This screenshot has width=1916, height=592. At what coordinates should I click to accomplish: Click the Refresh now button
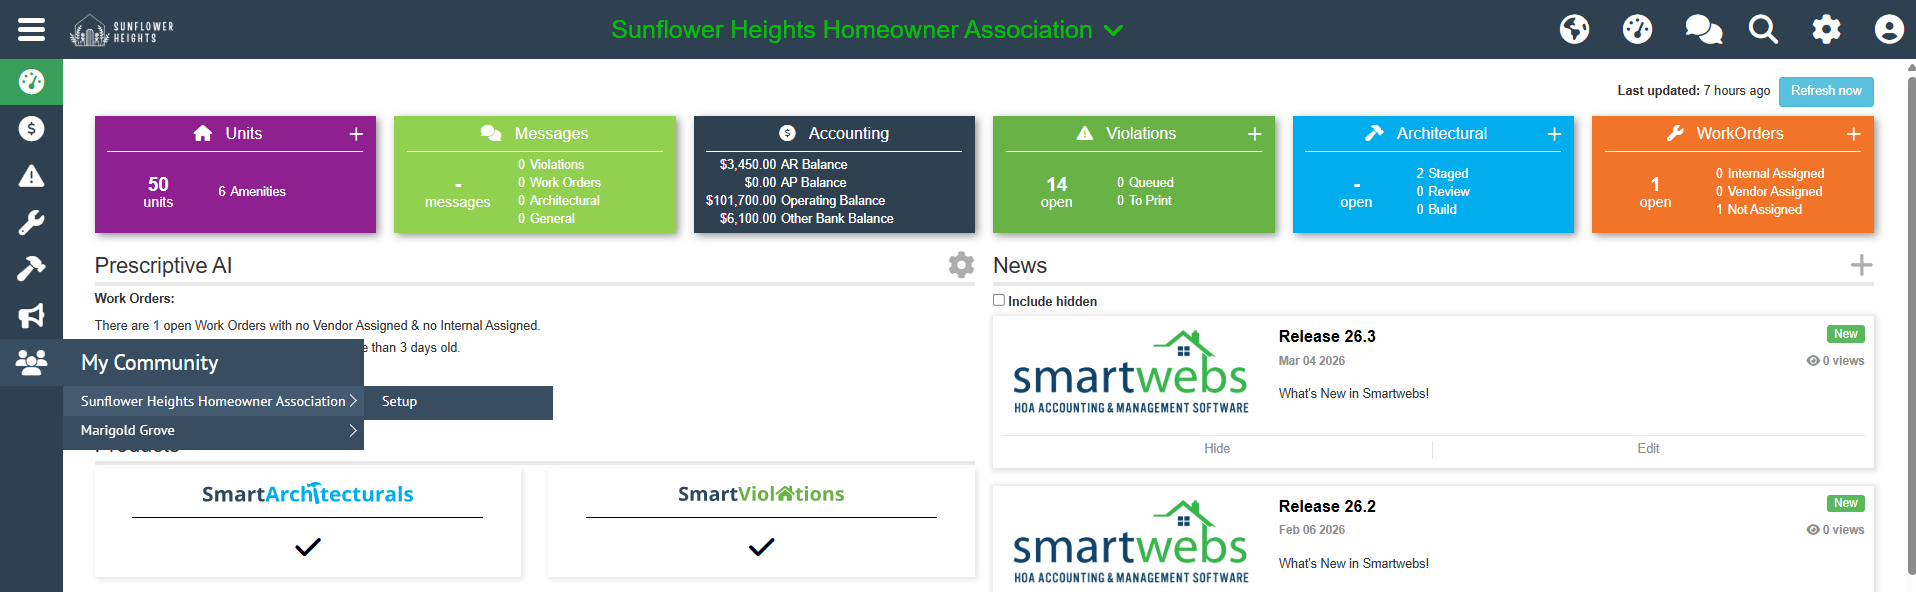click(1825, 91)
